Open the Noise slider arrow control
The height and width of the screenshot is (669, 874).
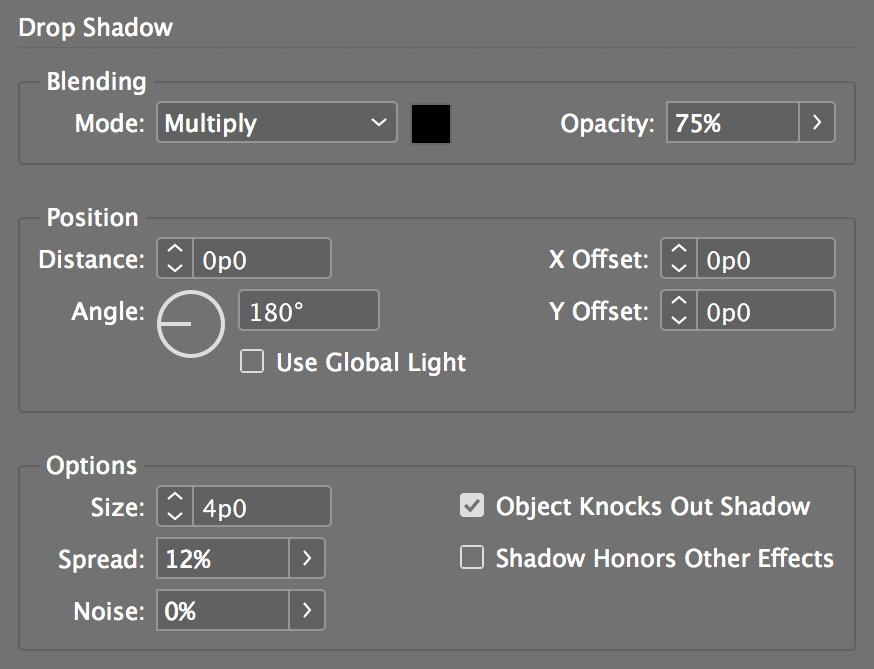tap(307, 610)
